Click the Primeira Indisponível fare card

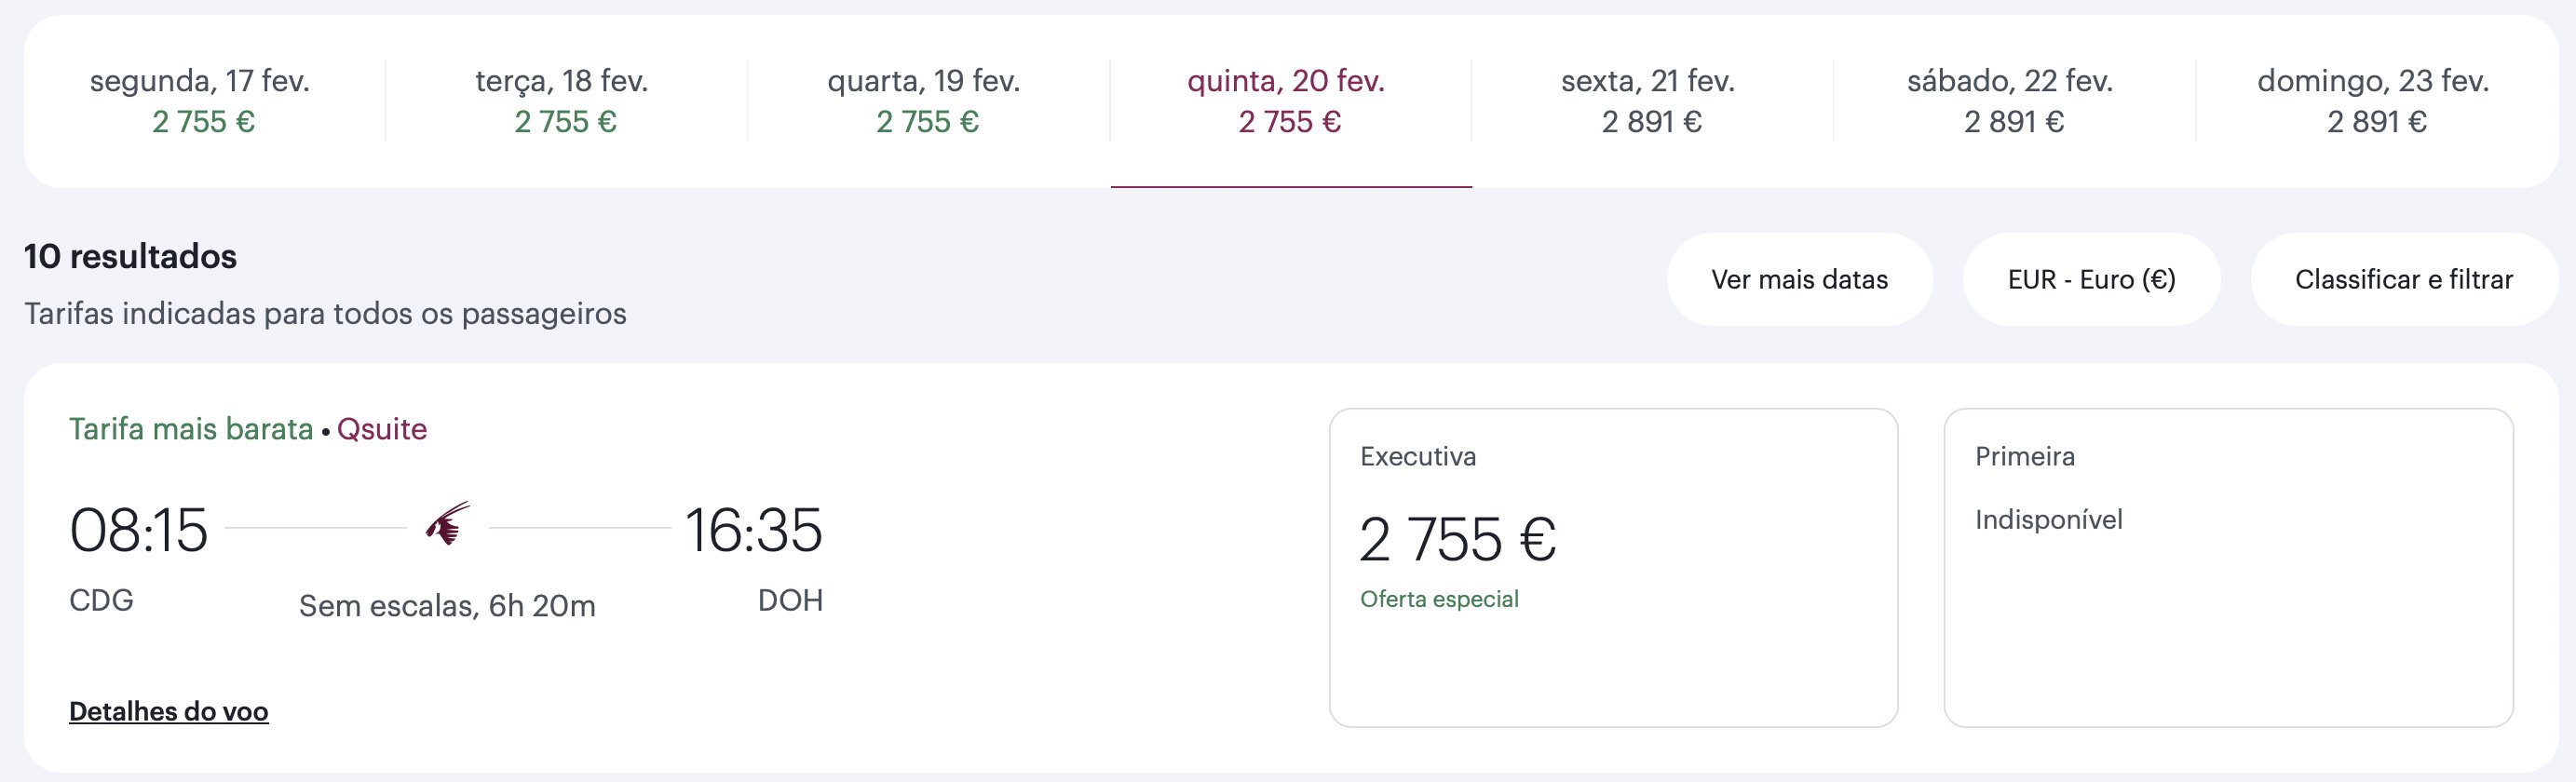click(2228, 567)
